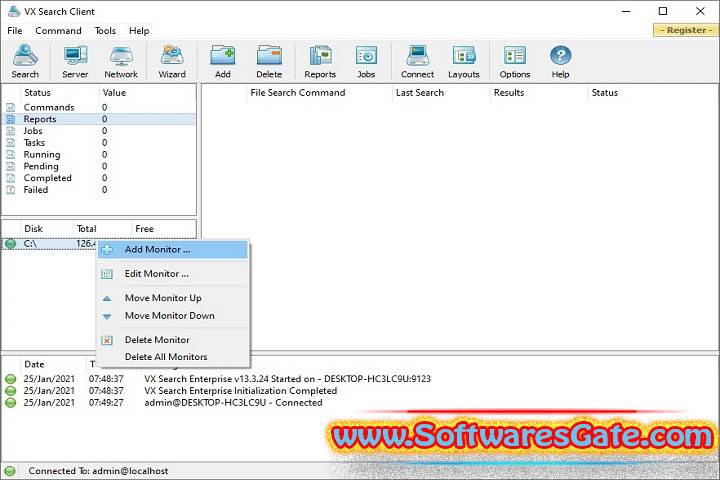Select the C:\ disk entry

[x=30, y=243]
